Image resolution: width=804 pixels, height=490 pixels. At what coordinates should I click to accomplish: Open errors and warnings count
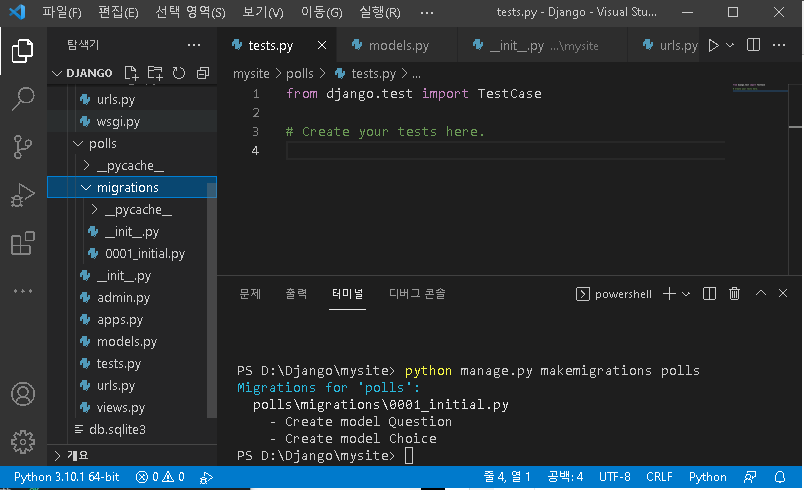[160, 477]
